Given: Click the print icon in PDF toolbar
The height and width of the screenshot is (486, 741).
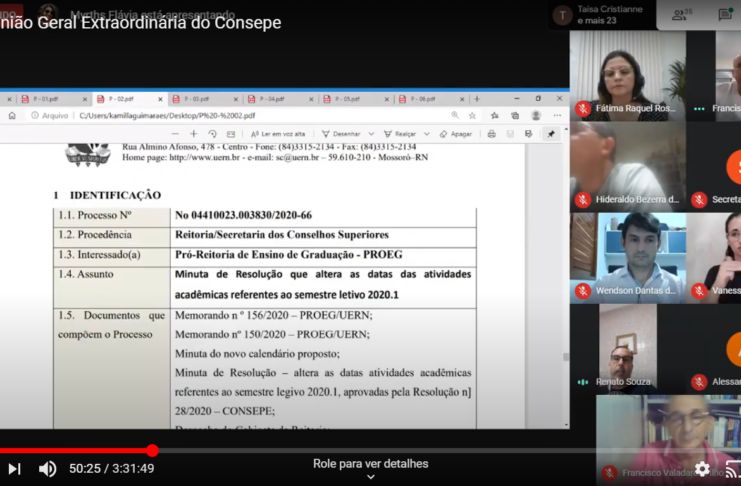Looking at the screenshot, I should click(492, 134).
